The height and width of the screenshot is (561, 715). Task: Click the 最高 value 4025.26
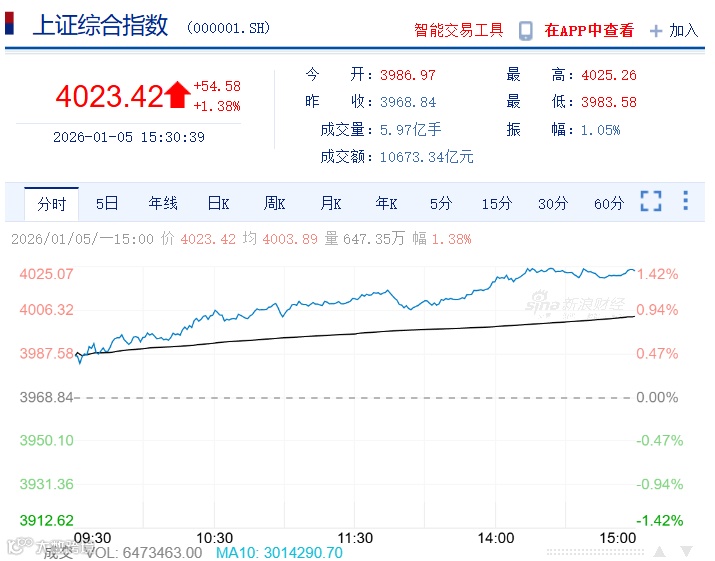tap(609, 75)
